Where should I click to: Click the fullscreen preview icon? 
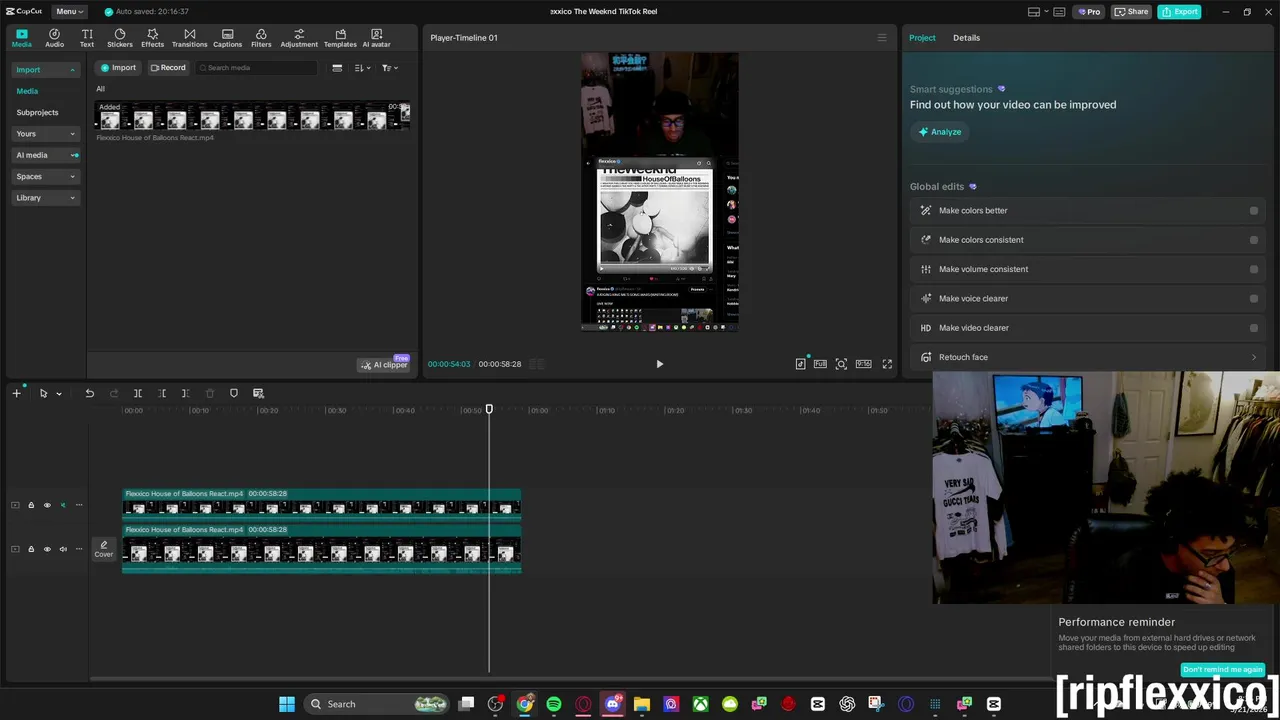click(887, 364)
